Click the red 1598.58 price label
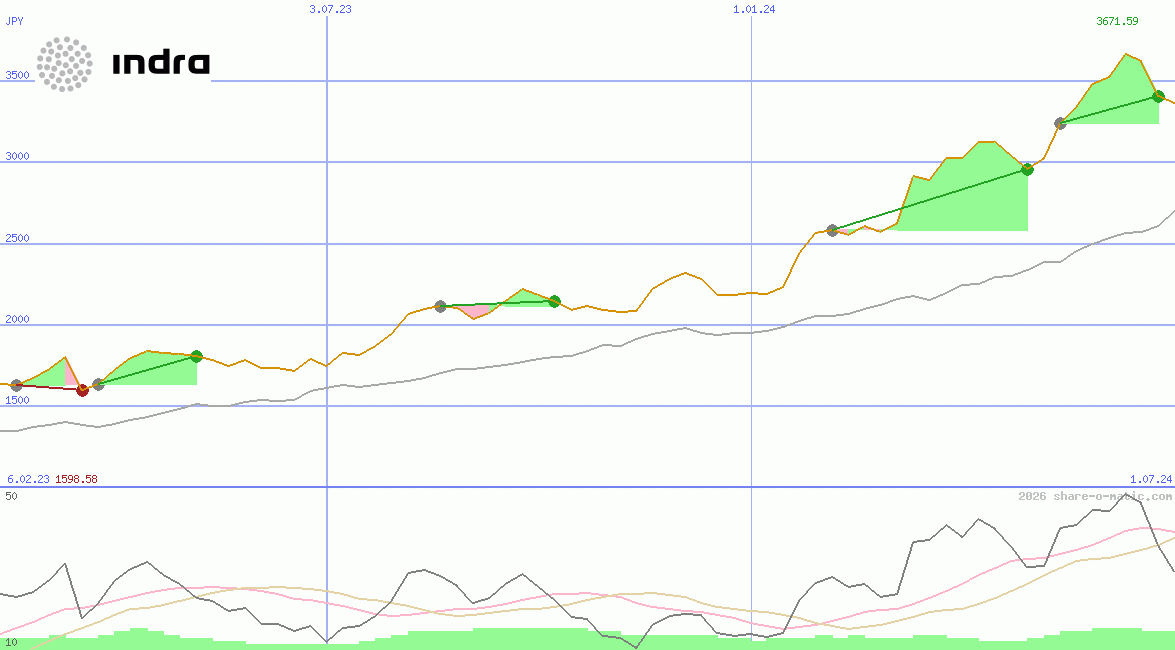 click(76, 479)
